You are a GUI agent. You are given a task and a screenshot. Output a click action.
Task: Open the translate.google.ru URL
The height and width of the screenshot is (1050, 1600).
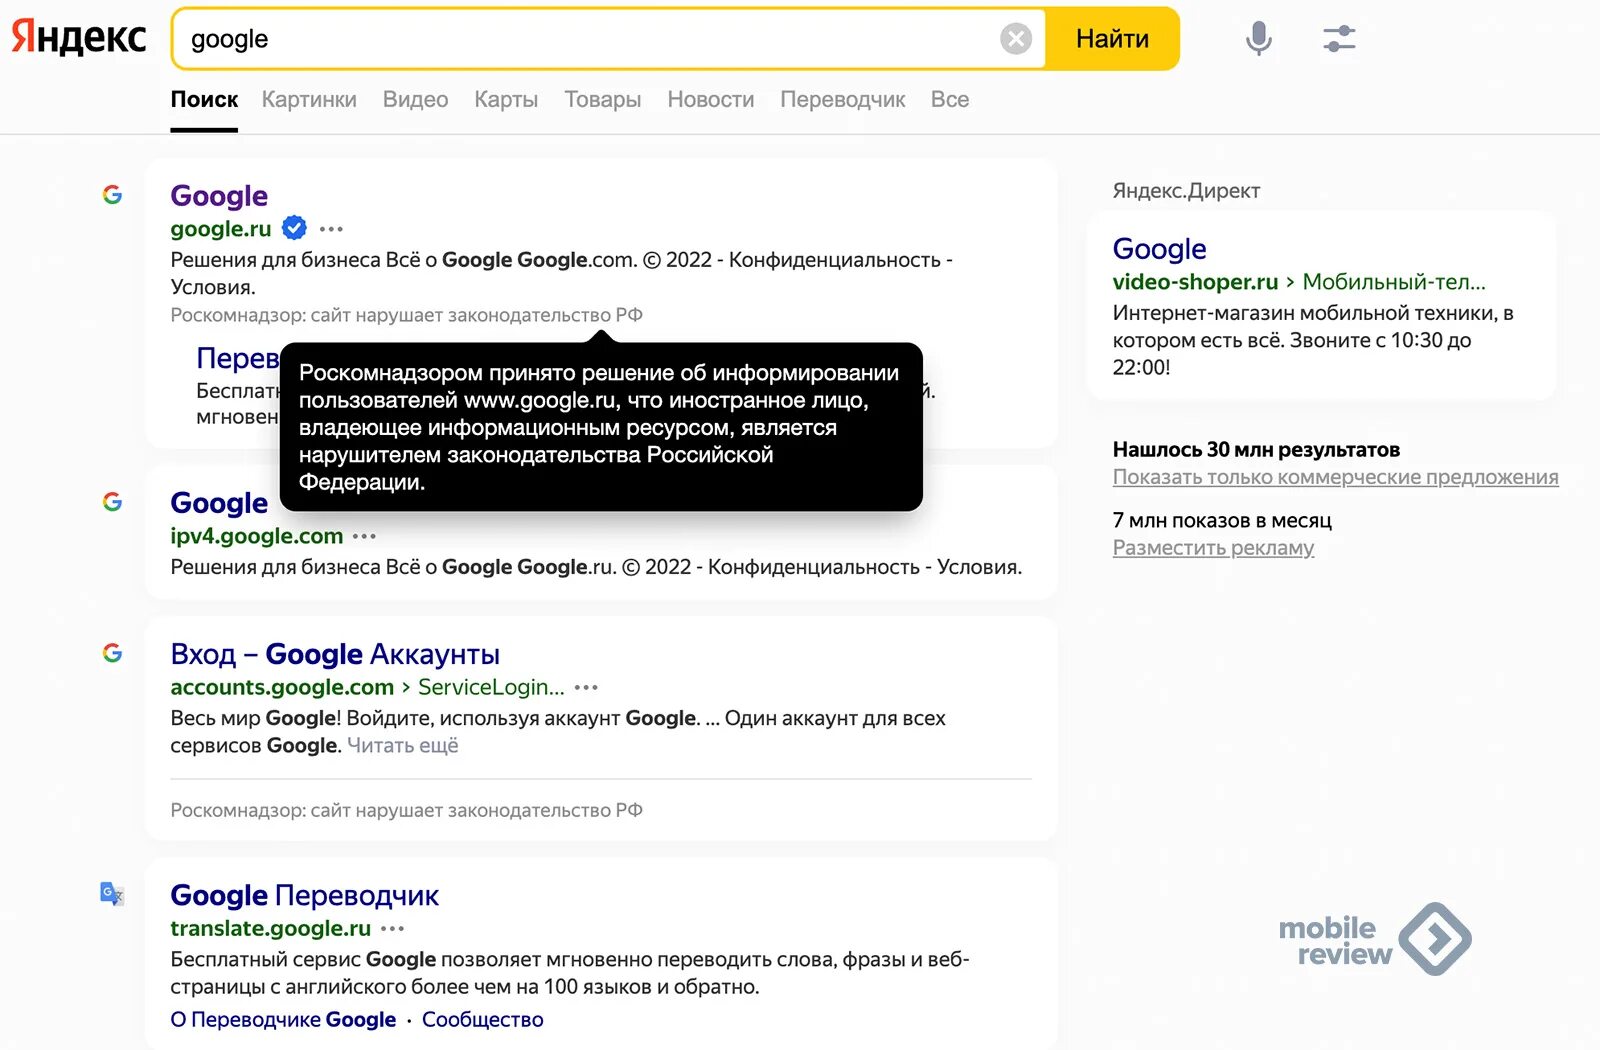tap(270, 928)
